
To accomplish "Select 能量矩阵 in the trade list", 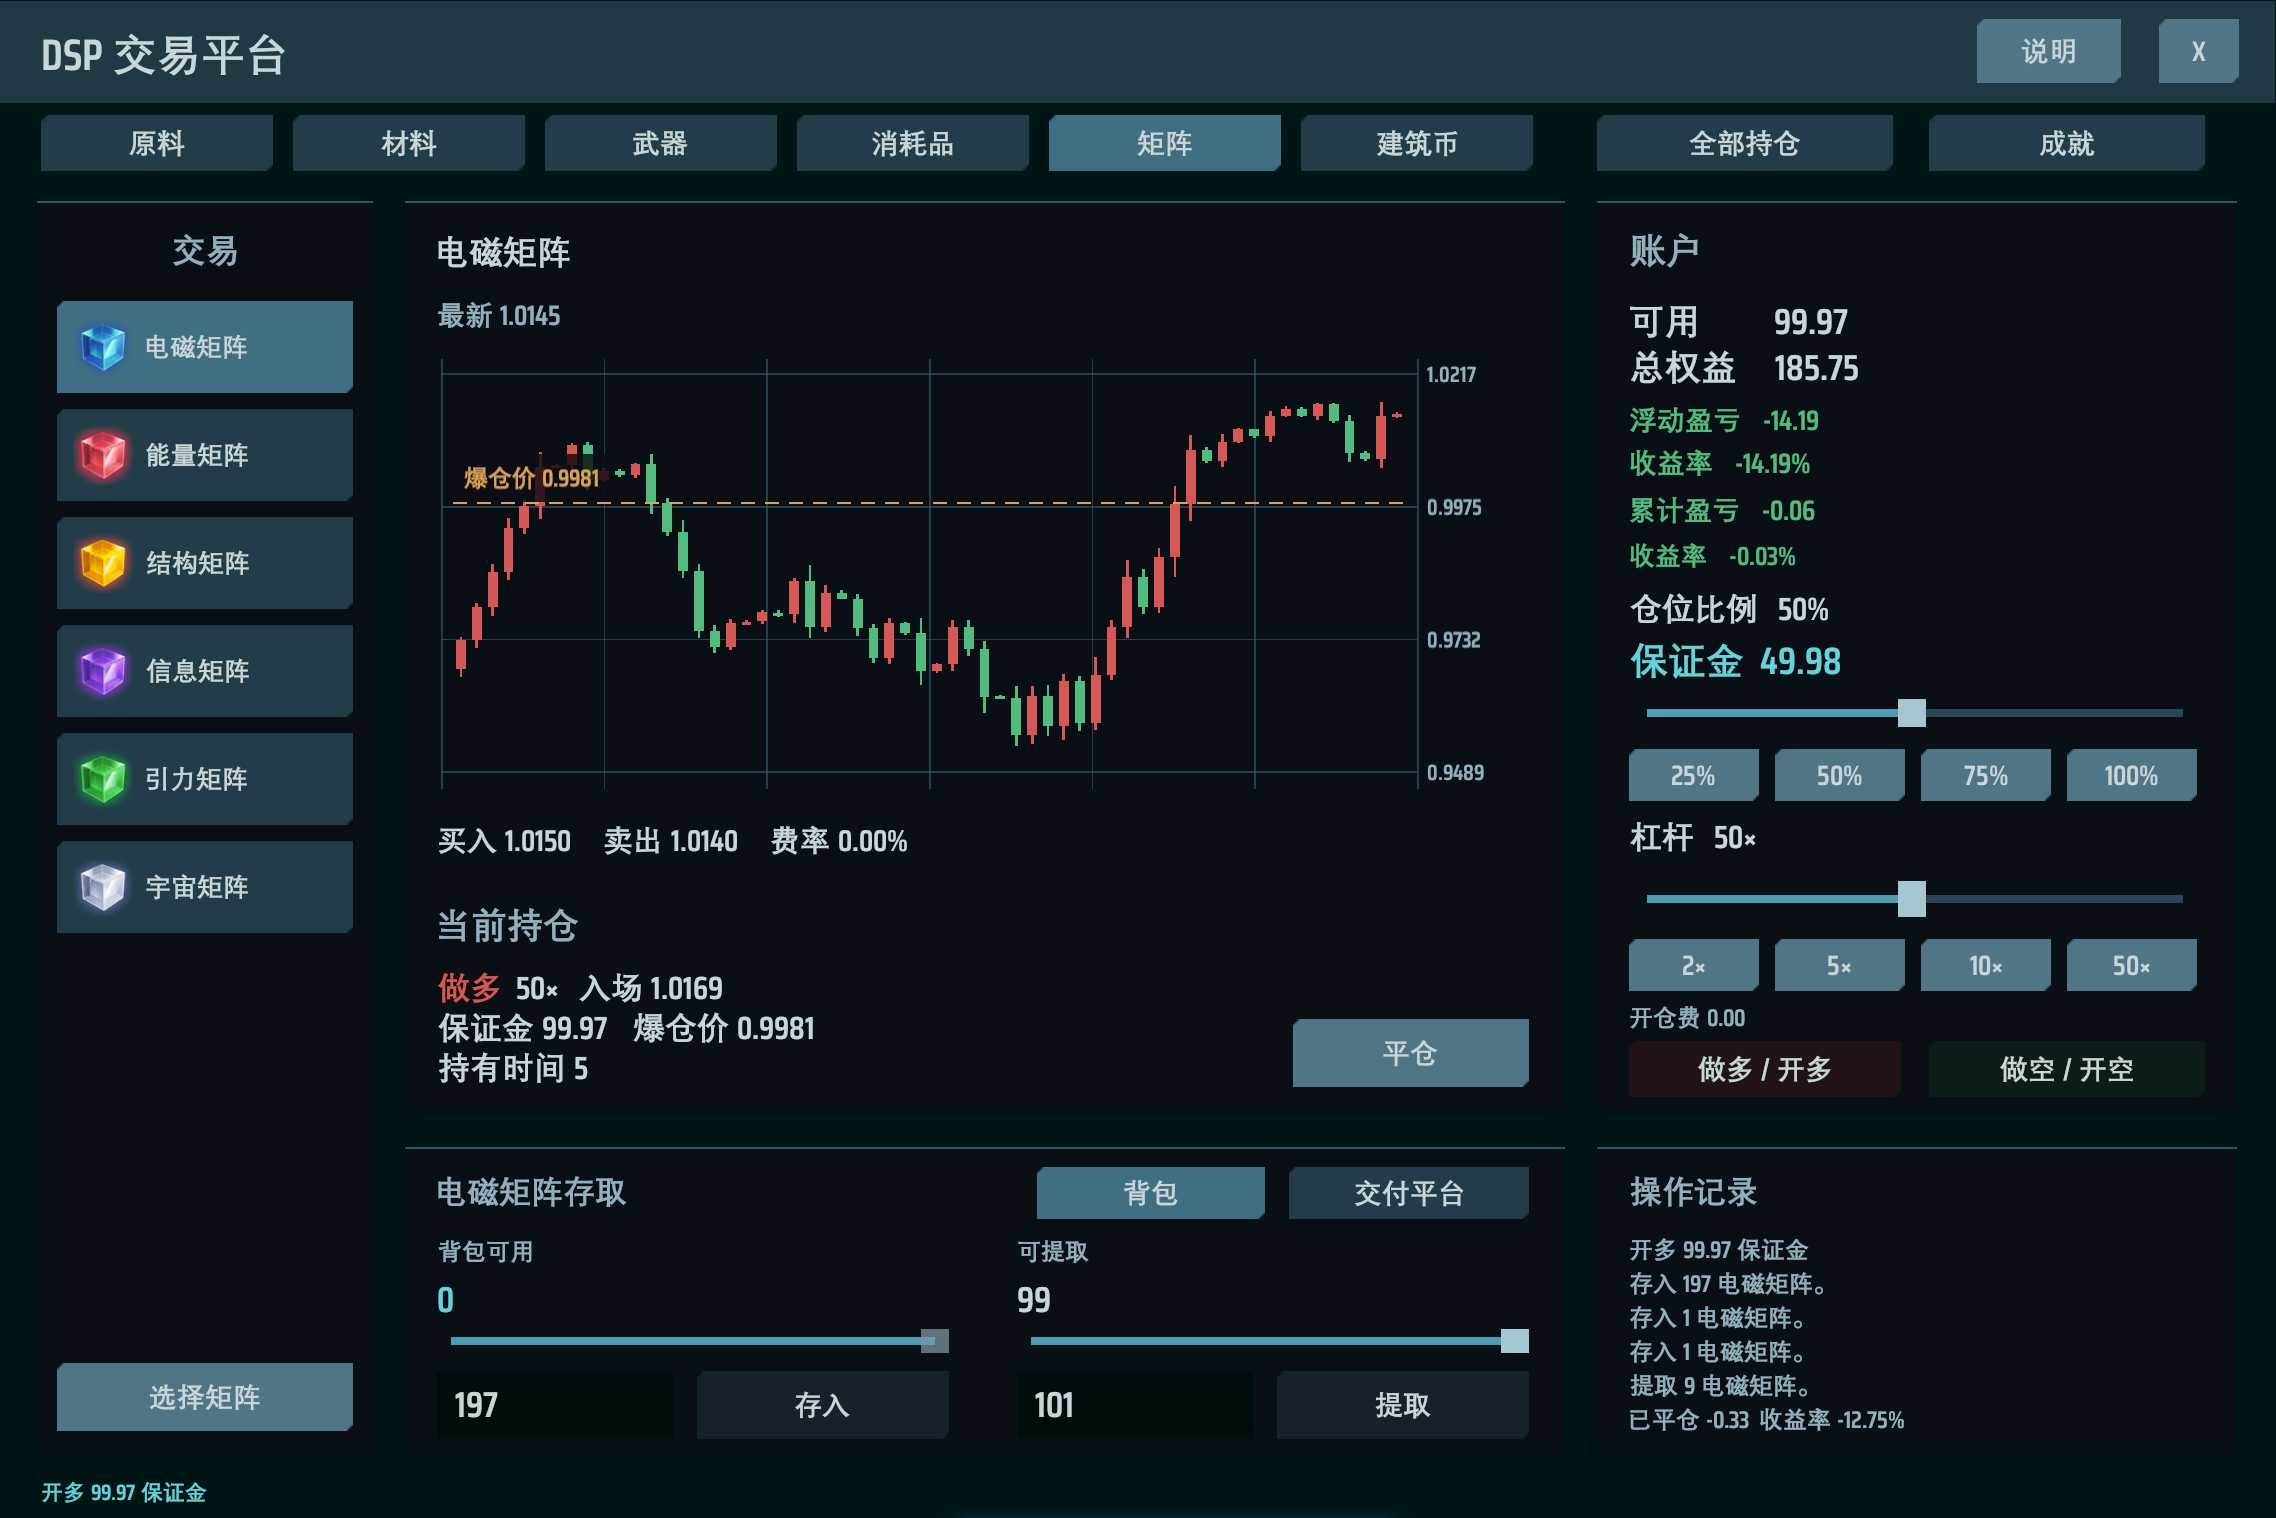I will 205,455.
